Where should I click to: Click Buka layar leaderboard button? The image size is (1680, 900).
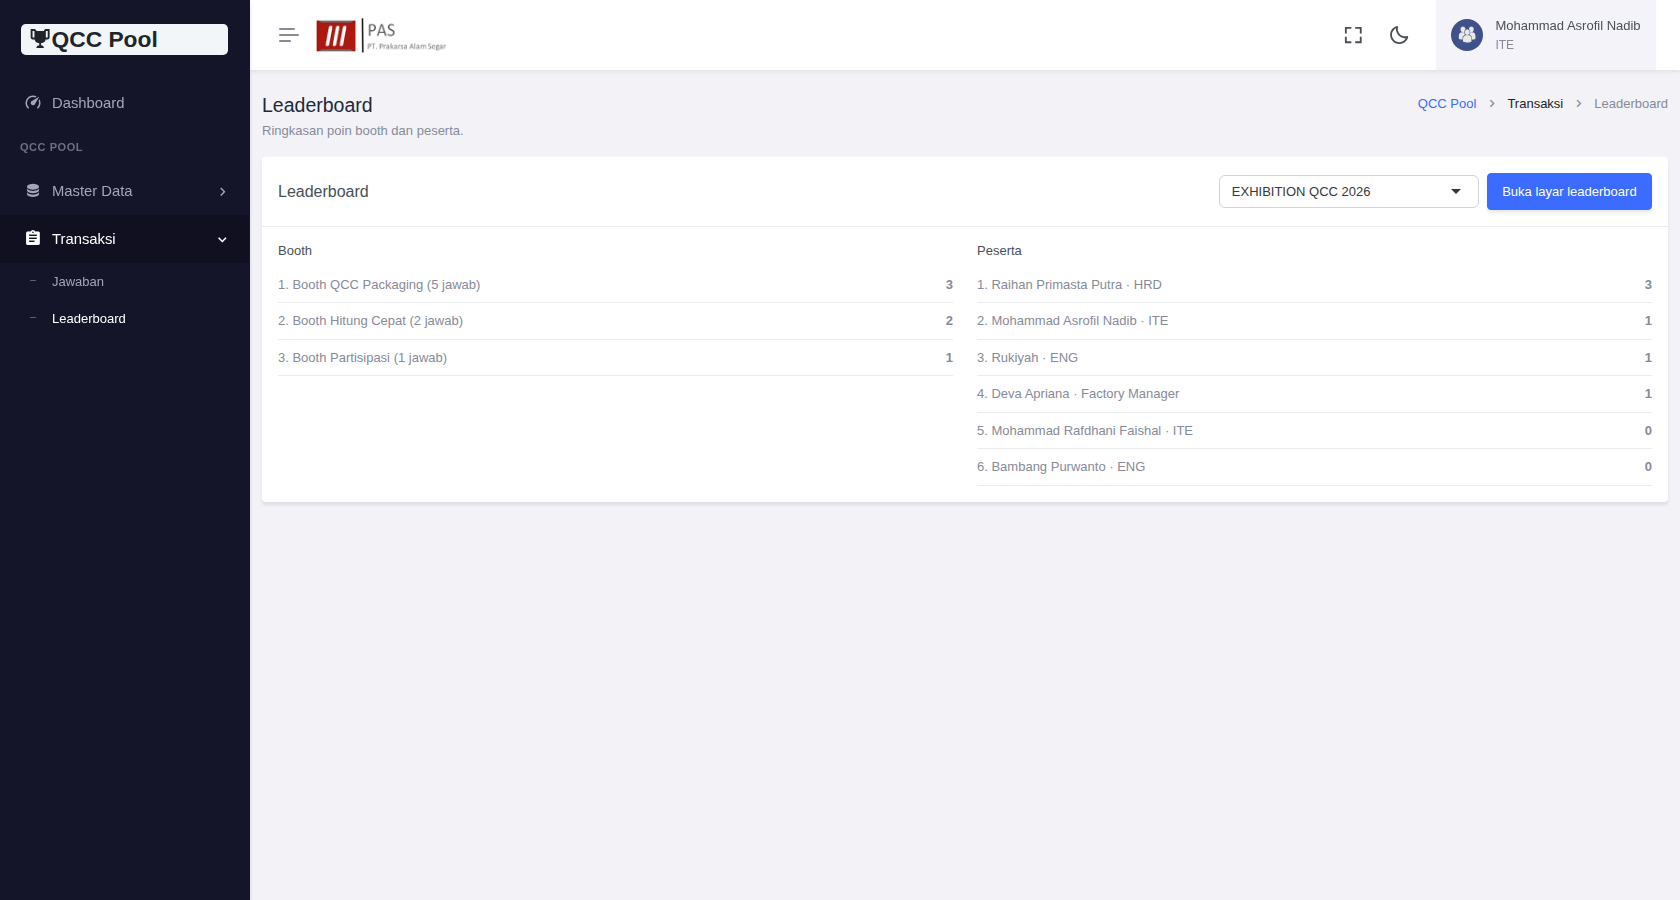pos(1569,191)
